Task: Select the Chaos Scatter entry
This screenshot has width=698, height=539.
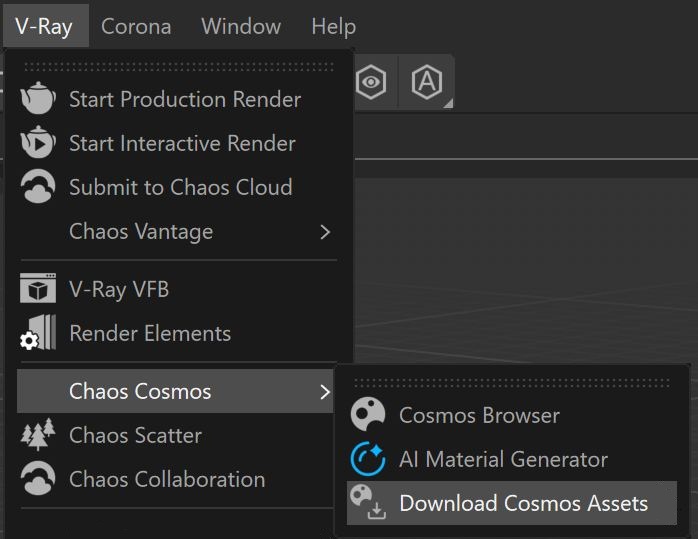Action: click(x=177, y=435)
